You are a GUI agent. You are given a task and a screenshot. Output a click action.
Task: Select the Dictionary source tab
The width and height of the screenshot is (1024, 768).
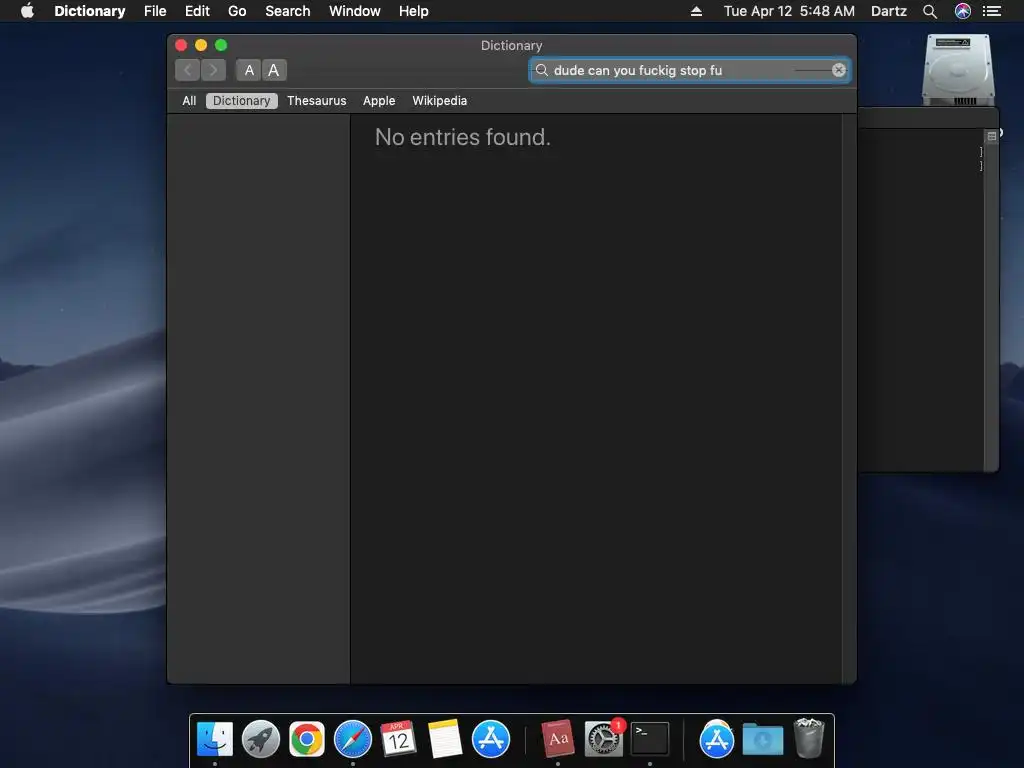pos(242,101)
